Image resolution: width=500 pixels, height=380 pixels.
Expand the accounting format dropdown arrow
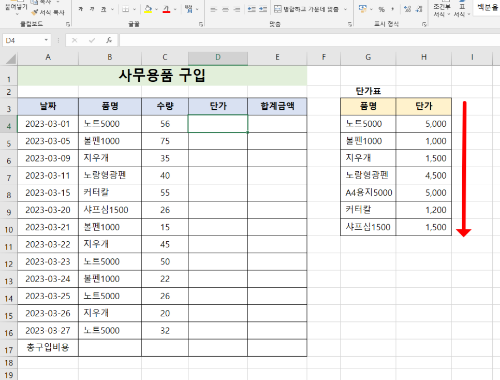click(371, 9)
